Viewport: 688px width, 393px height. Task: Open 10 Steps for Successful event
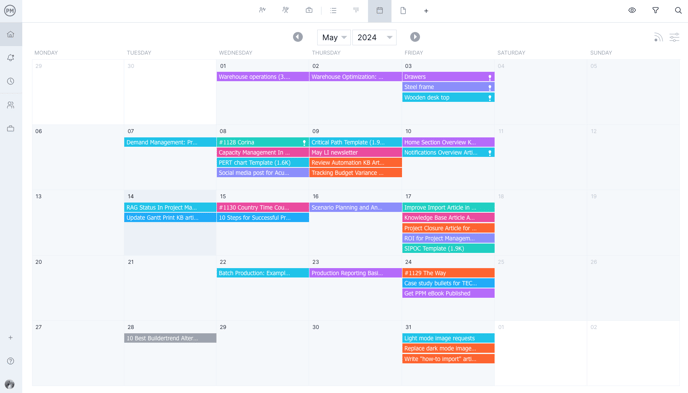(263, 218)
